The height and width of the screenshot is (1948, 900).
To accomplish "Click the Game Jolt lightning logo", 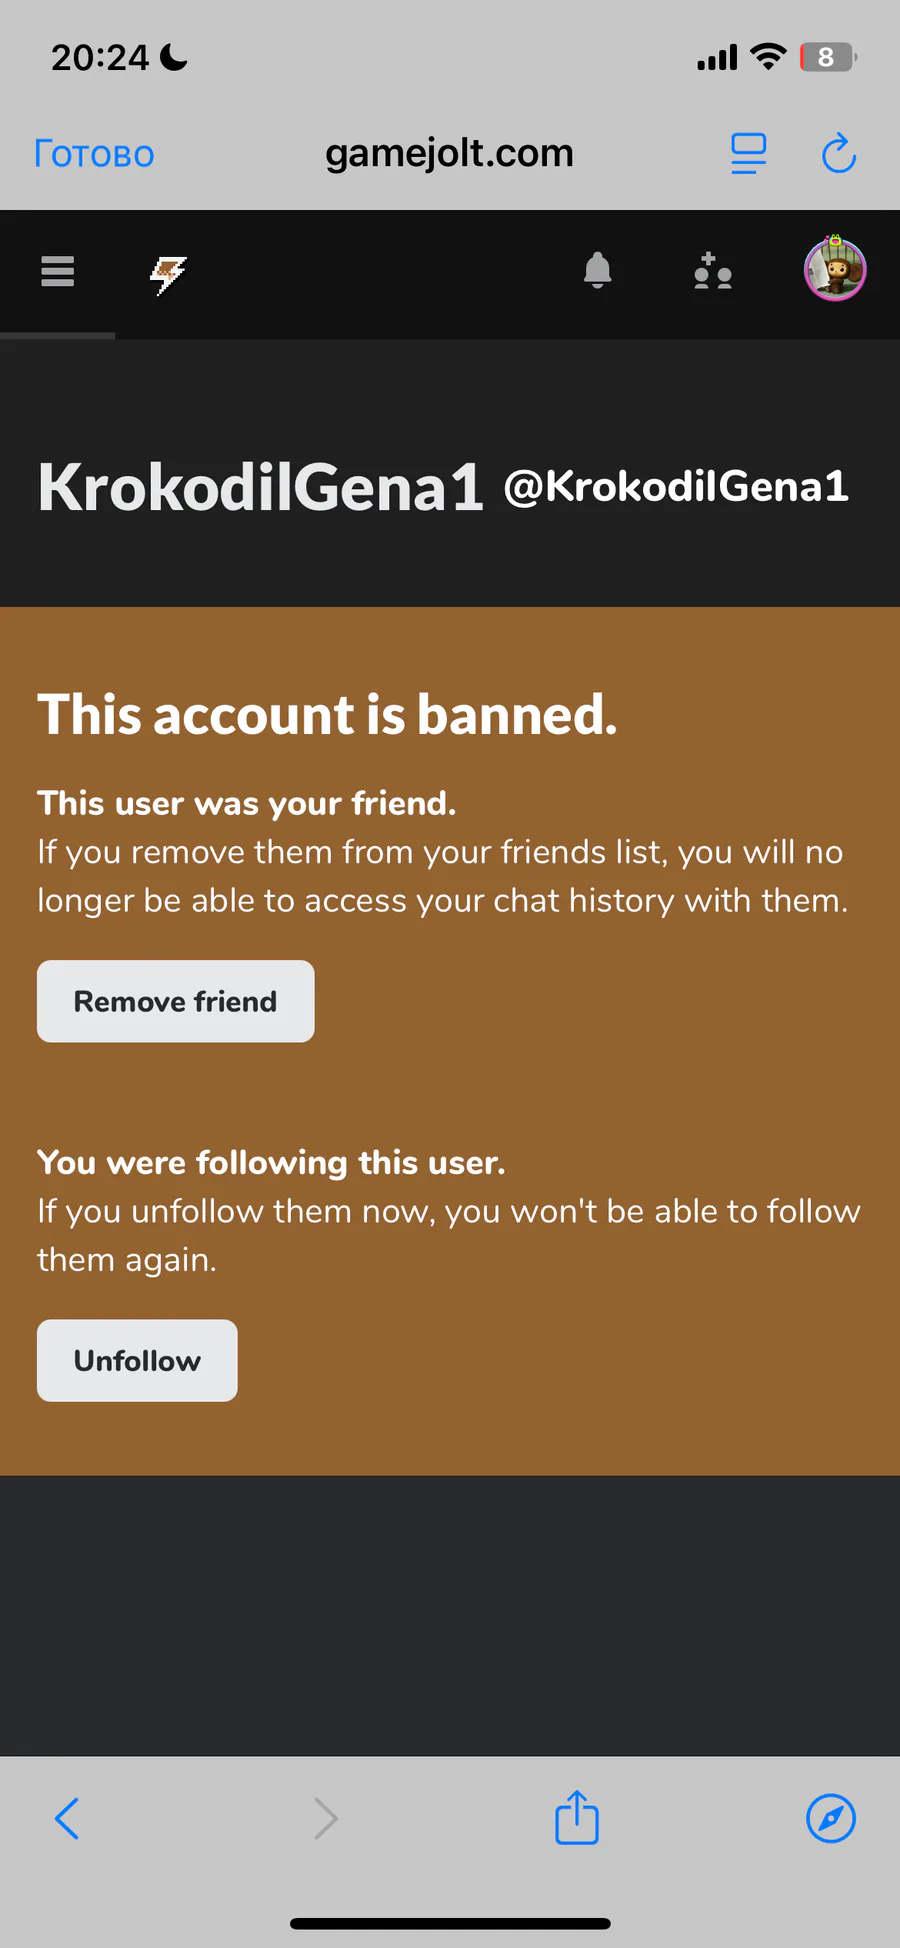I will 168,274.
